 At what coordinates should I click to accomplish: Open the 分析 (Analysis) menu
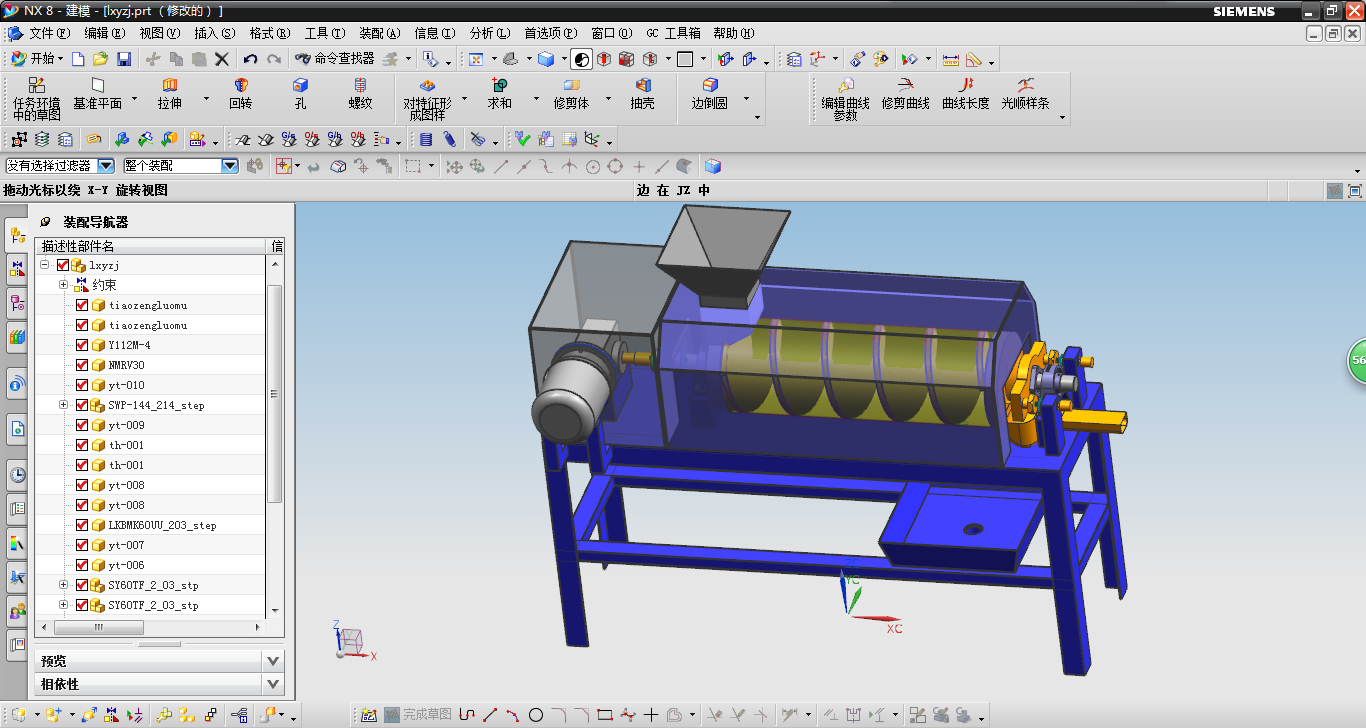pyautogui.click(x=489, y=33)
